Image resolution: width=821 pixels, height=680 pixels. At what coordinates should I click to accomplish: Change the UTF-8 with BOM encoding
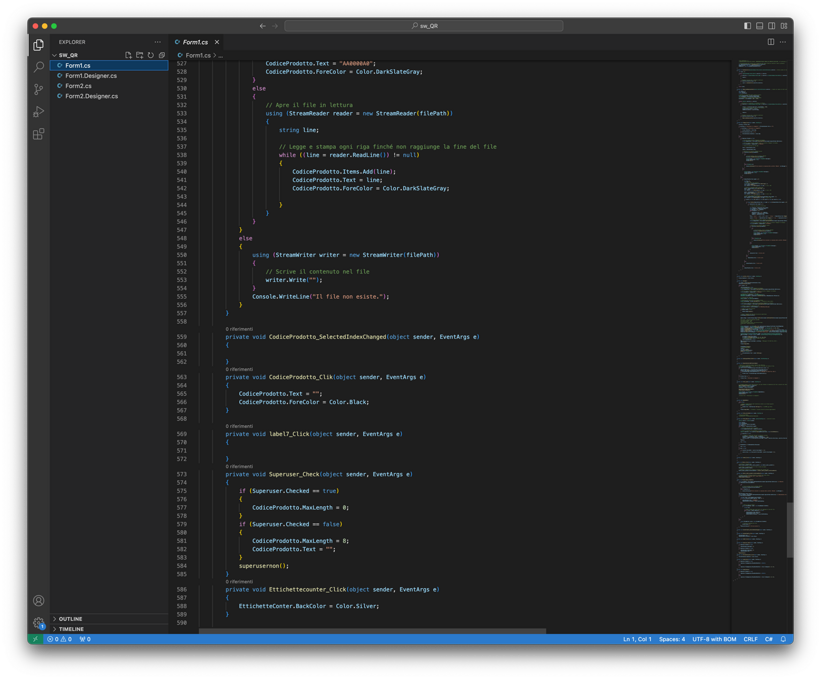714,639
